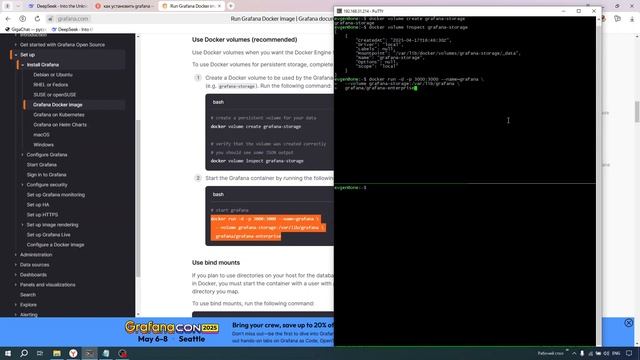Image resolution: width=640 pixels, height=360 pixels.
Task: Activate the PuTTY taskbar icon
Action: (89, 353)
